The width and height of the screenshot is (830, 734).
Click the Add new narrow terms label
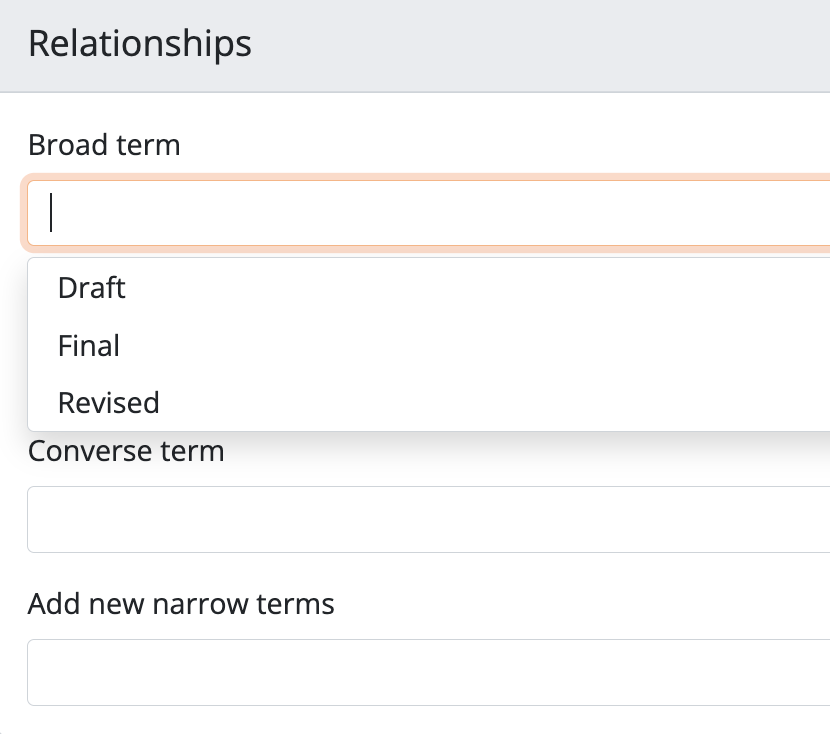pos(181,604)
